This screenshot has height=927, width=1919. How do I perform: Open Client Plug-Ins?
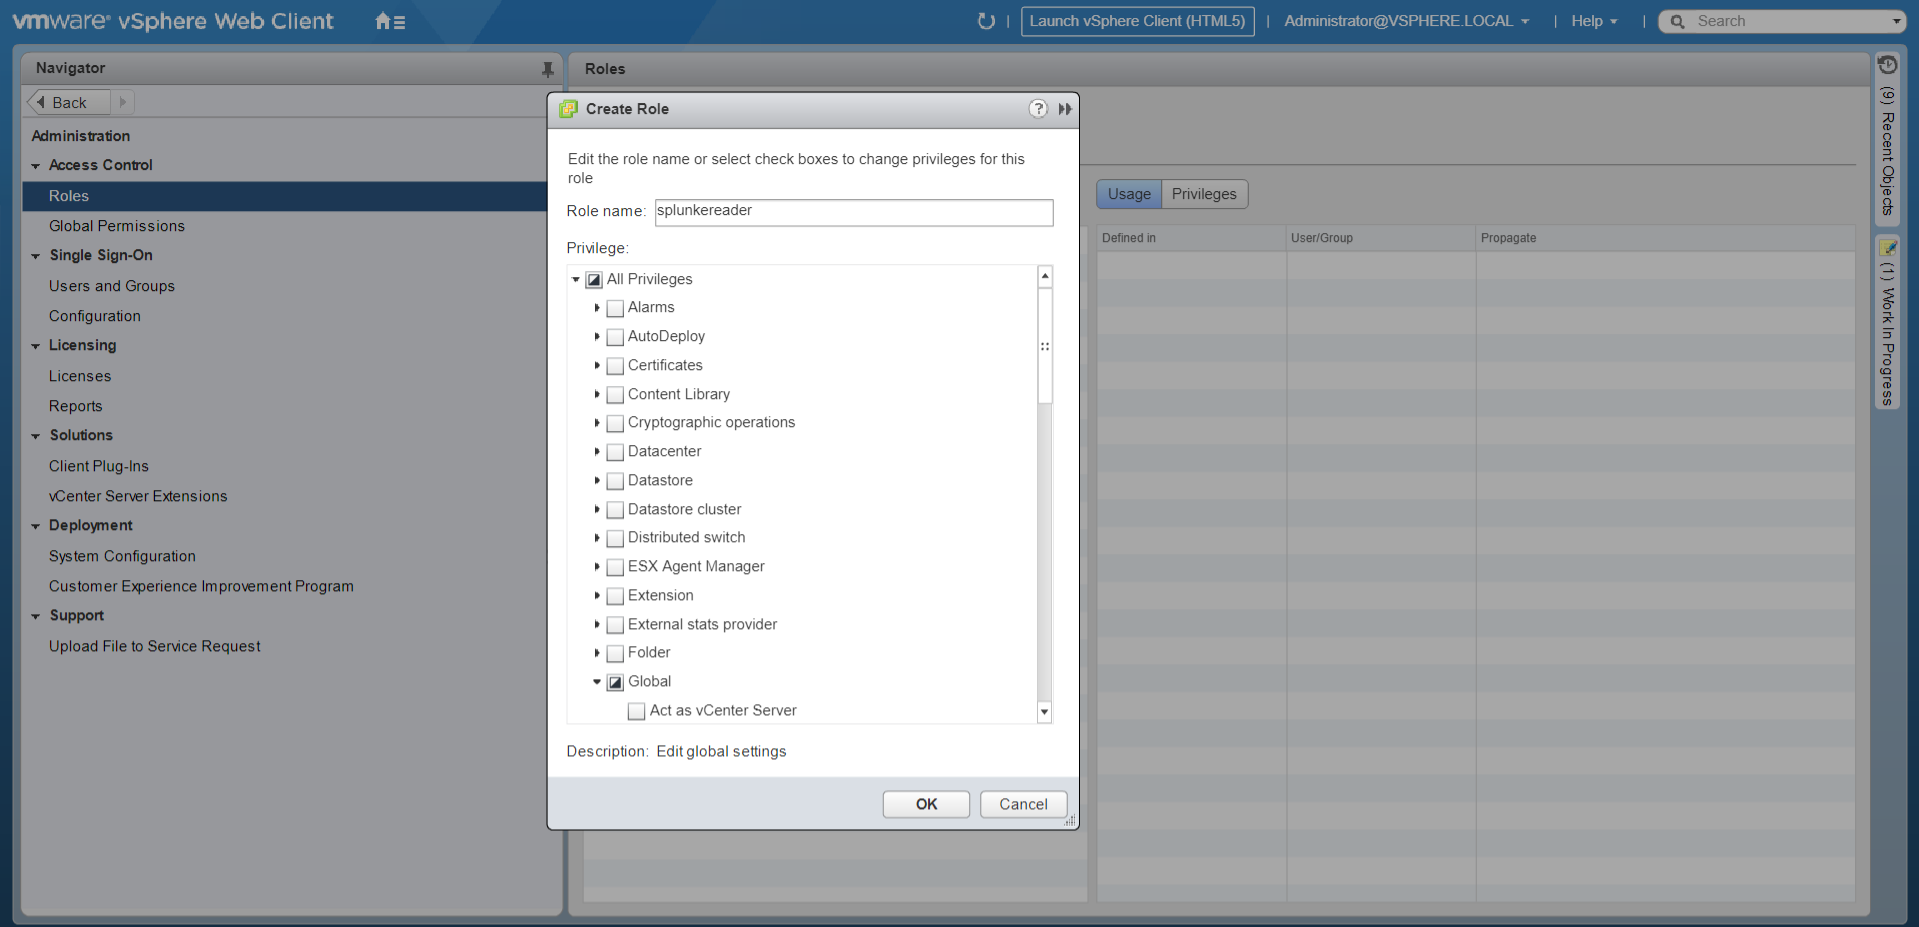99,466
